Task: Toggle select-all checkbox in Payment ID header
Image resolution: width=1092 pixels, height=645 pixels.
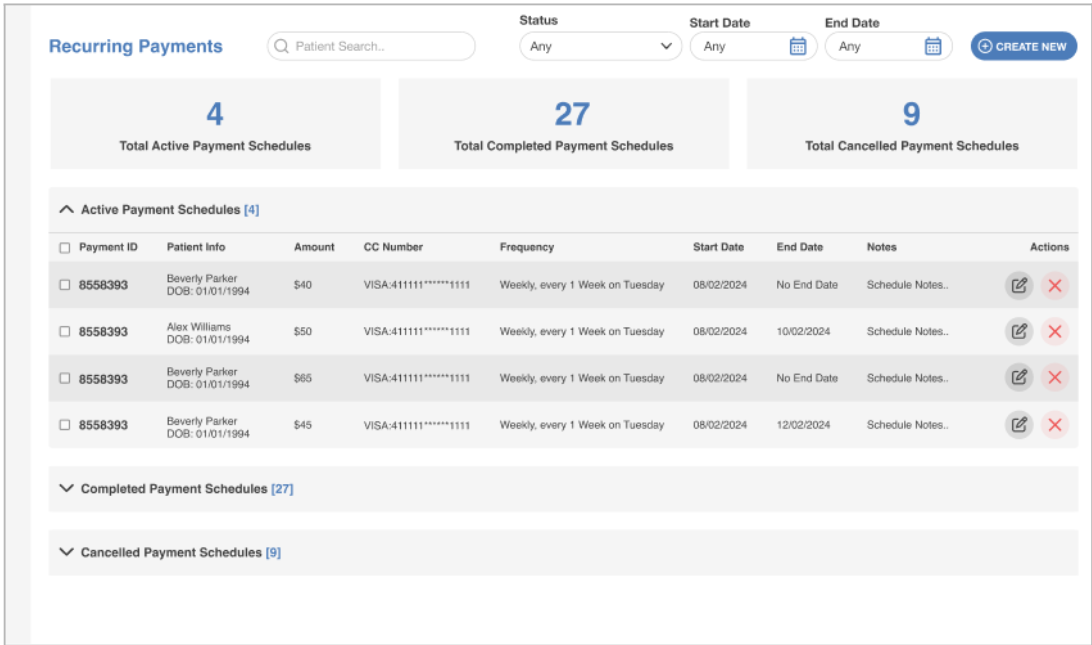Action: point(65,248)
